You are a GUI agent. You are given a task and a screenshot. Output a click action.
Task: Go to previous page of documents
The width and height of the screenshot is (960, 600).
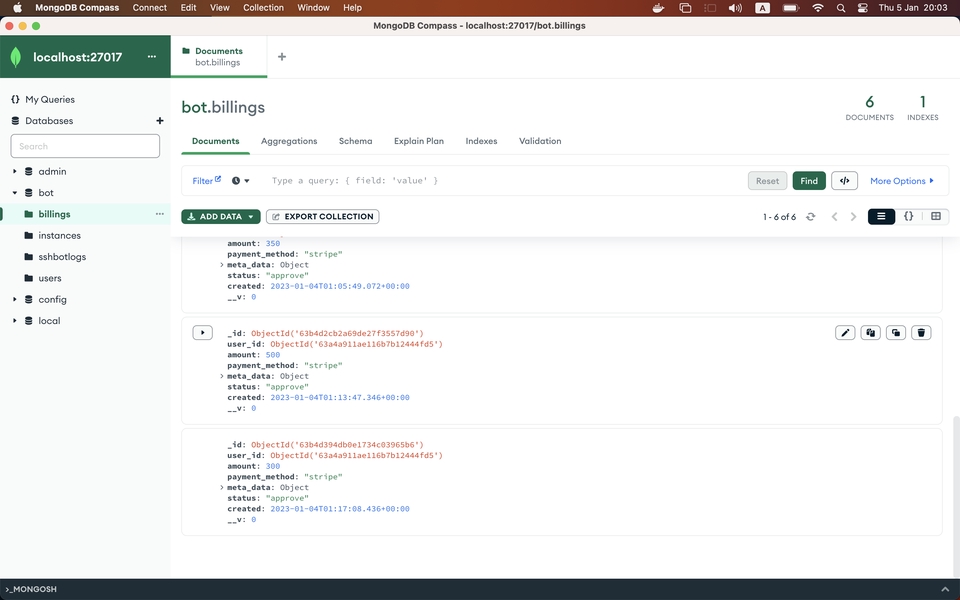click(x=834, y=217)
